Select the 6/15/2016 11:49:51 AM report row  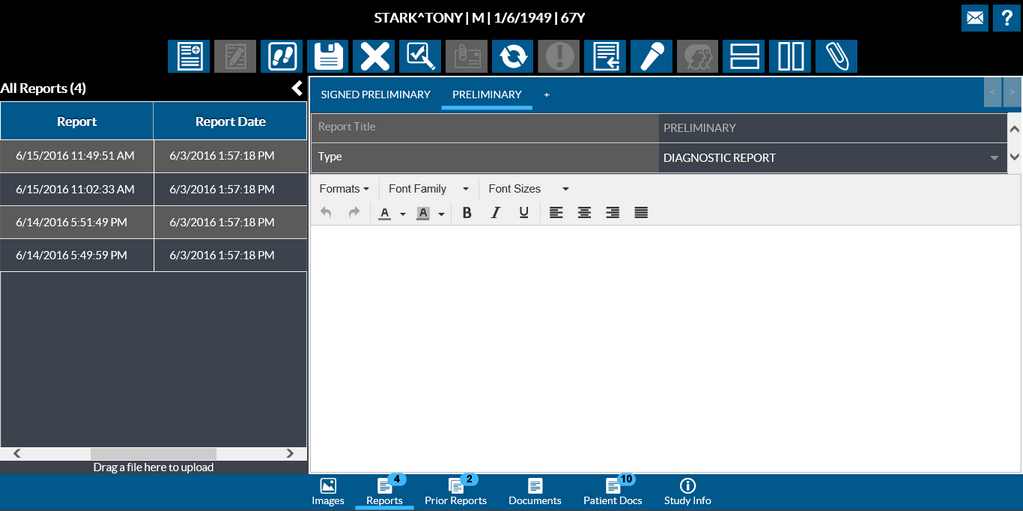coord(76,156)
